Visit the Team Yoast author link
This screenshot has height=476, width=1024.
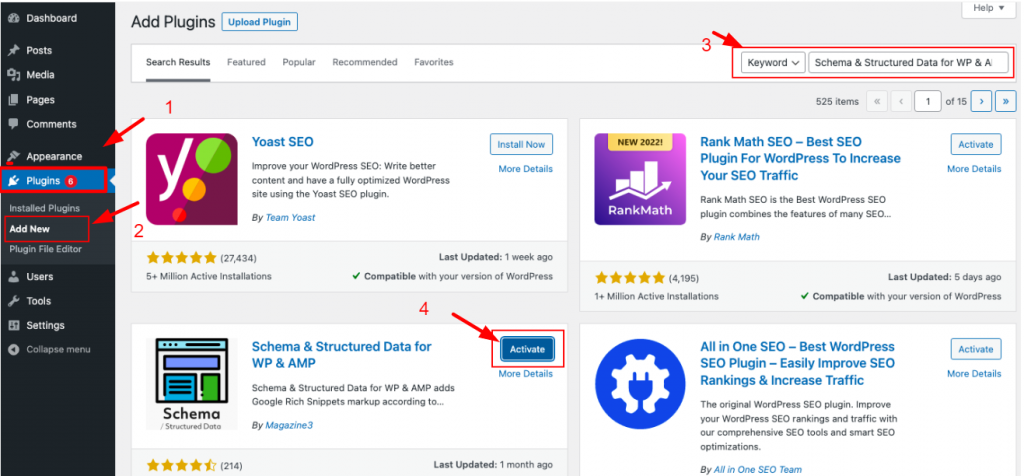coord(290,217)
